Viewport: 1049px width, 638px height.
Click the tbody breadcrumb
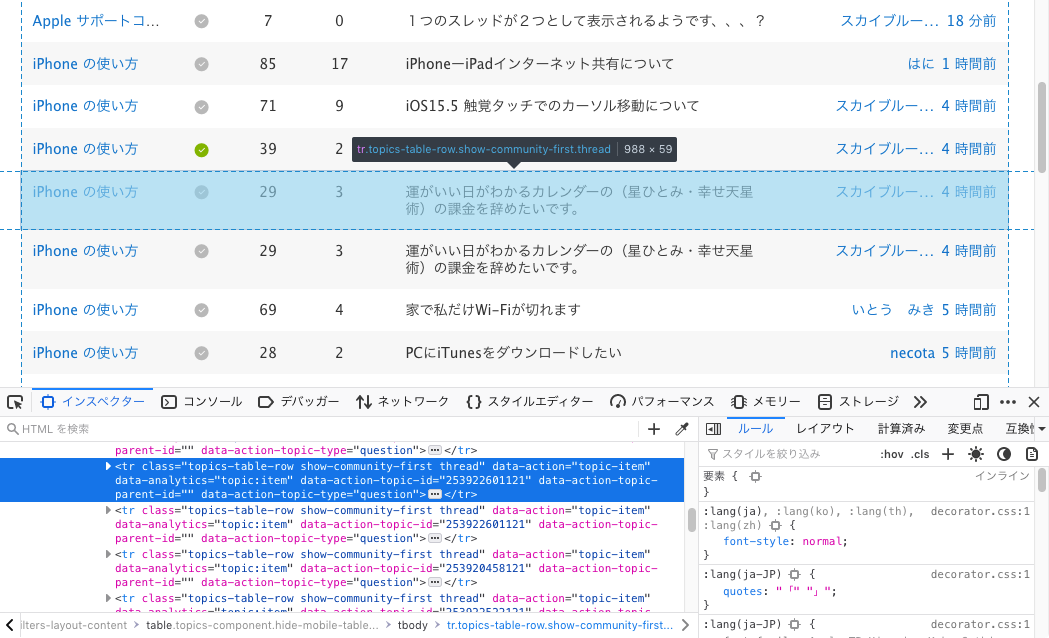pos(412,625)
